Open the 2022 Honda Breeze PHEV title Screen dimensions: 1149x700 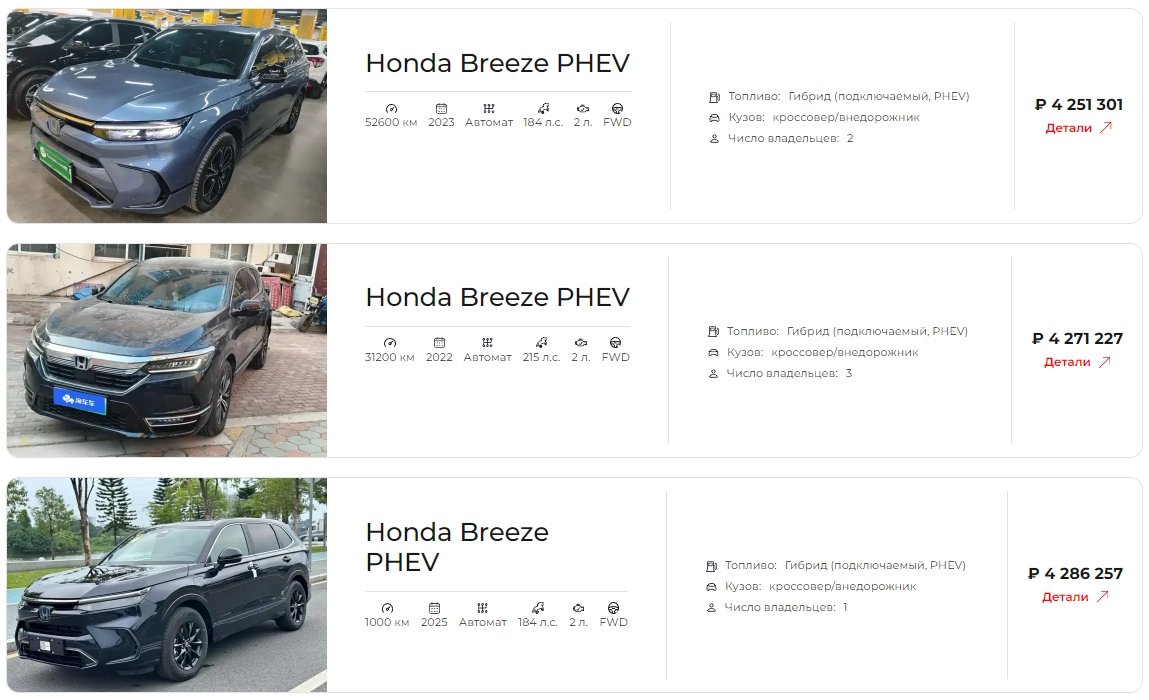pyautogui.click(x=498, y=297)
